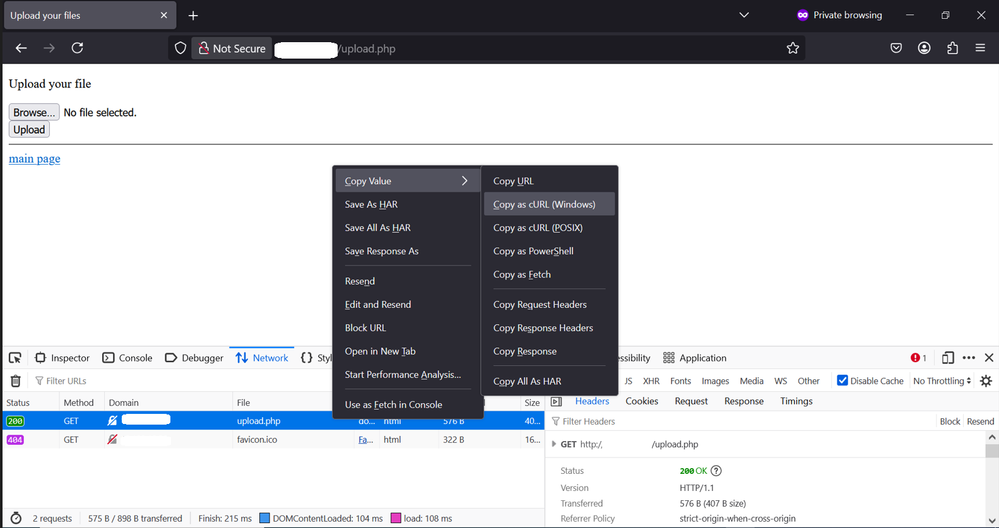
Task: Select Copy Response entry
Action: pyautogui.click(x=549, y=352)
